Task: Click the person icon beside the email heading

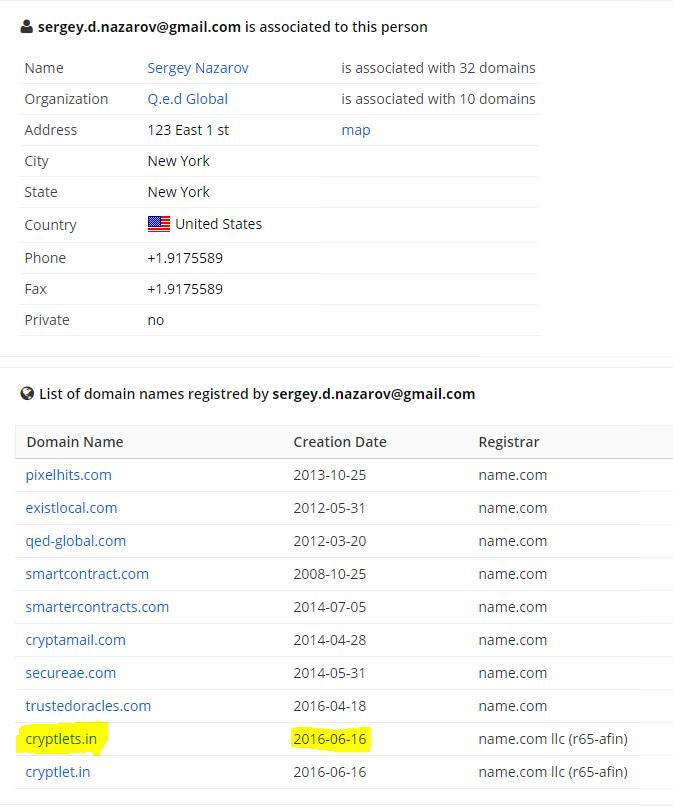Action: 27,27
